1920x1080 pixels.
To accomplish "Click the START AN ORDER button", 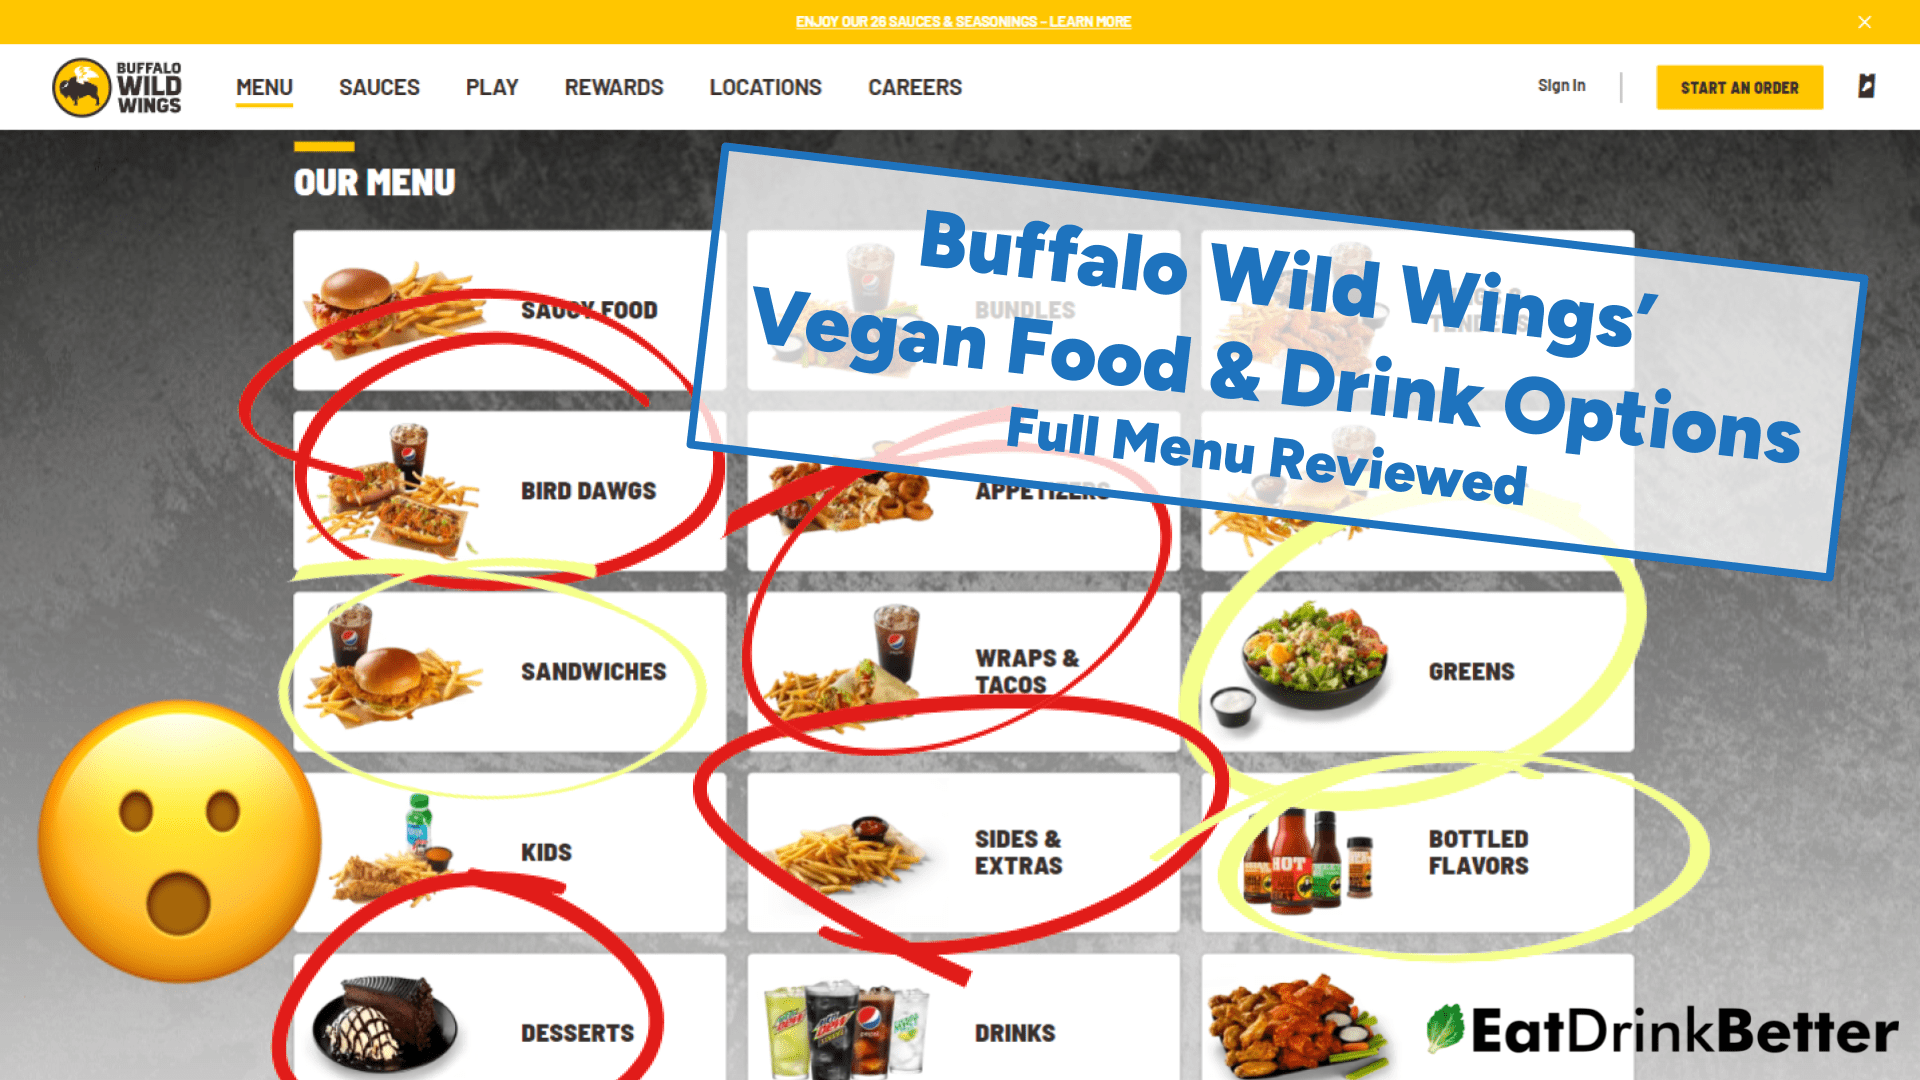I will (1739, 87).
